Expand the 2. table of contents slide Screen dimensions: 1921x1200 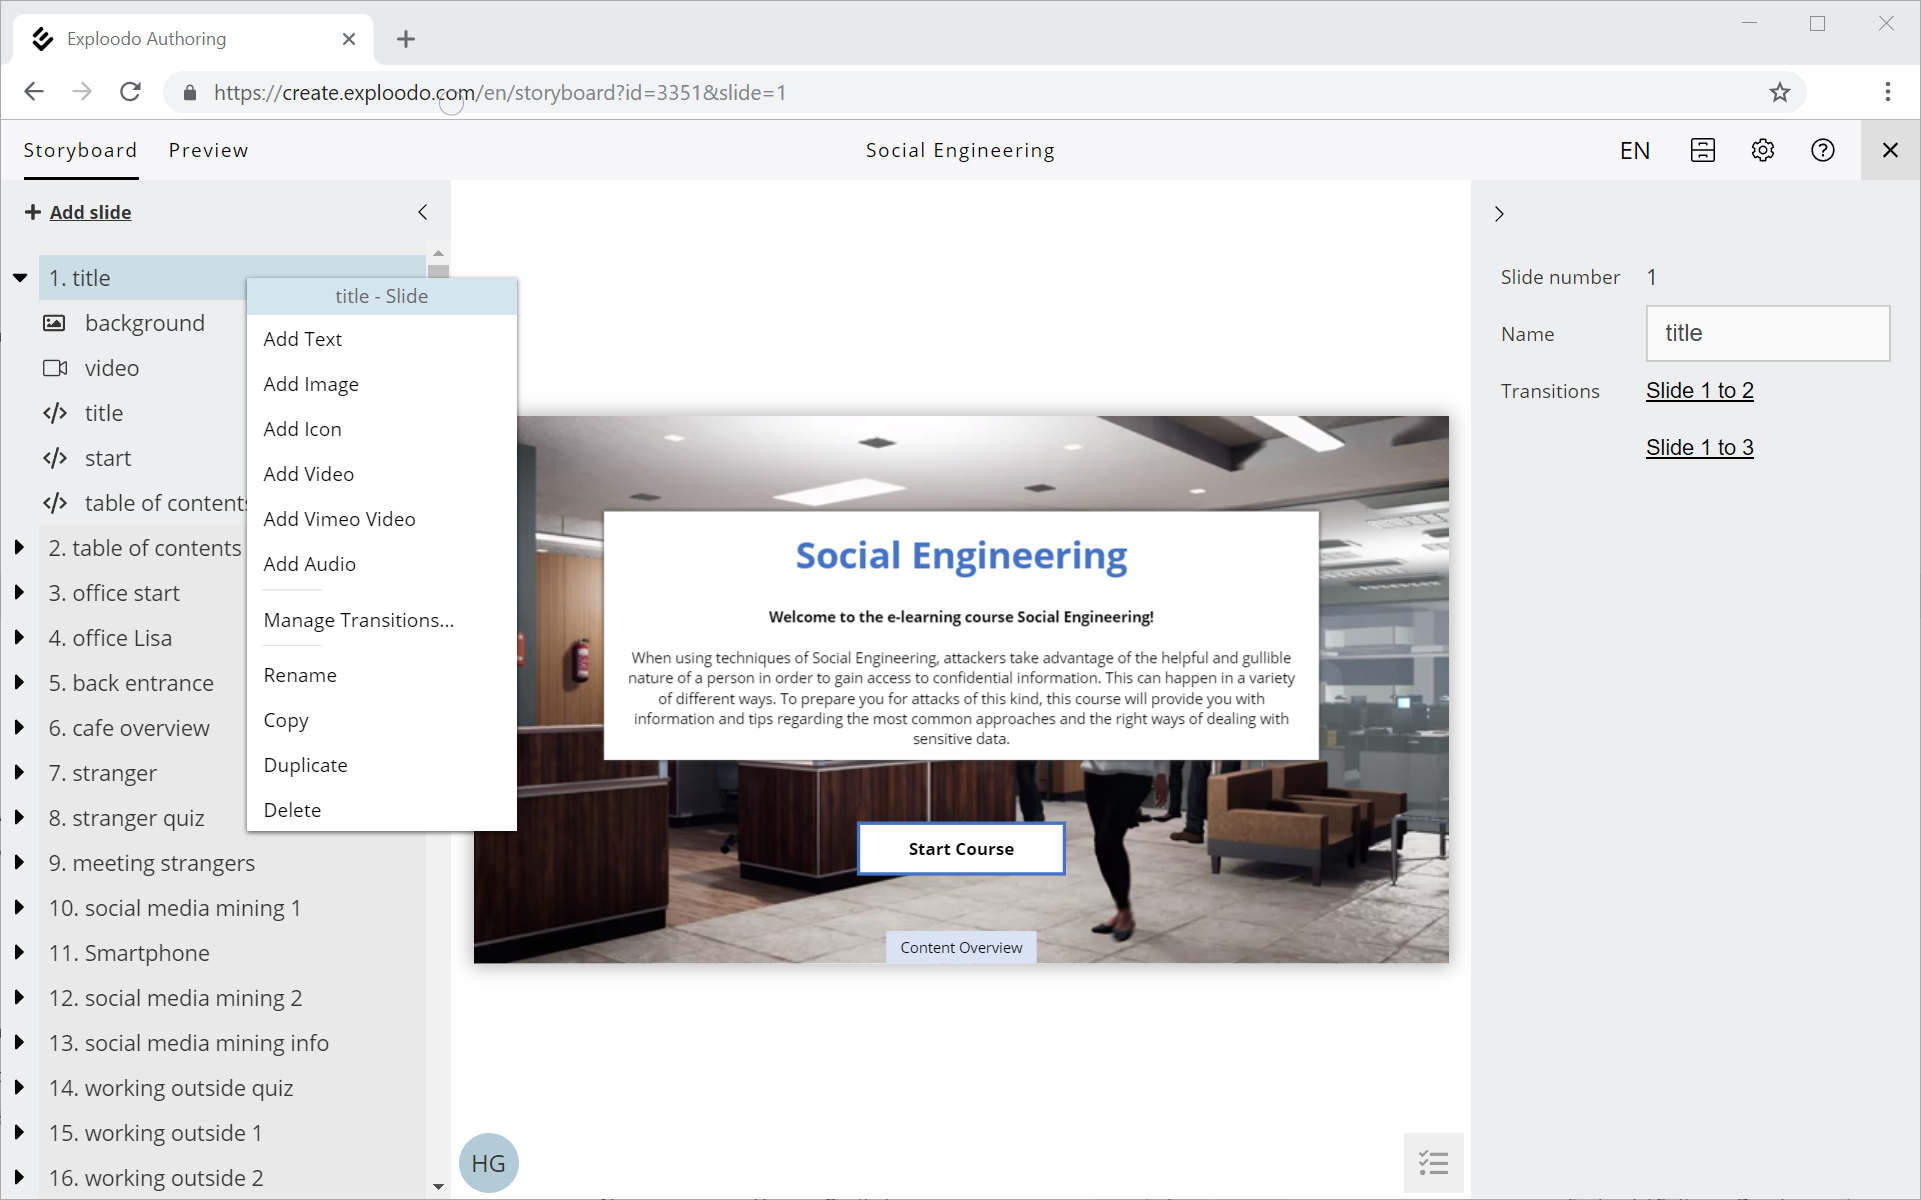[x=19, y=547]
